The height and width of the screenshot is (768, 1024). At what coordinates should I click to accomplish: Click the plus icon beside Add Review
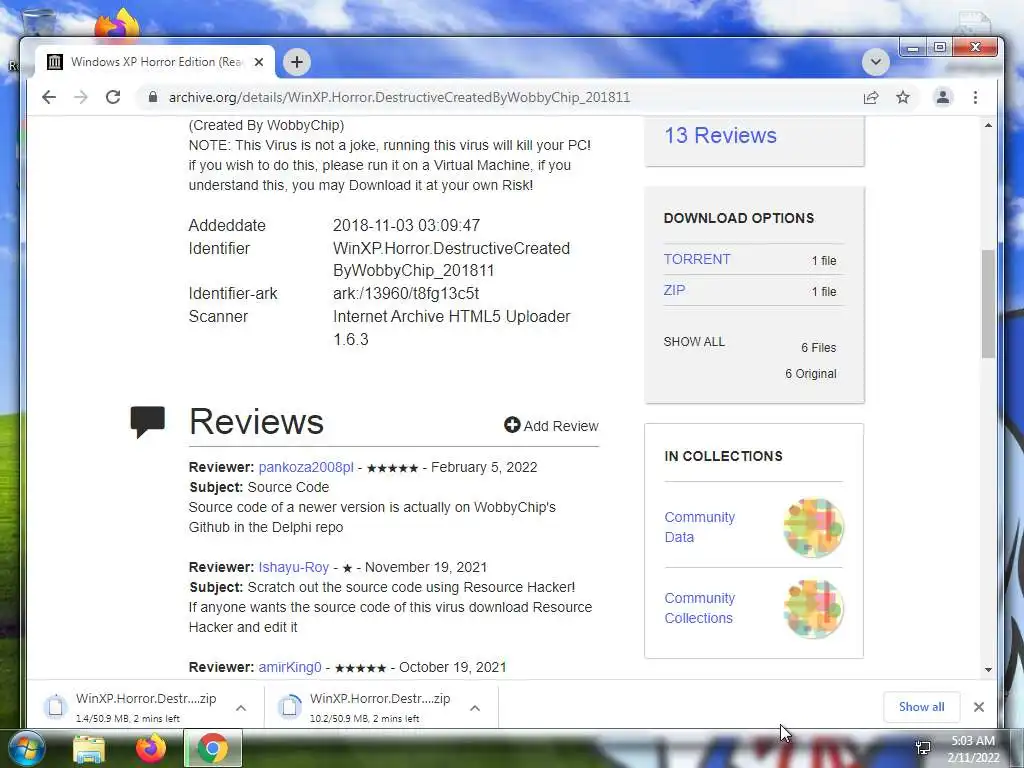(512, 425)
